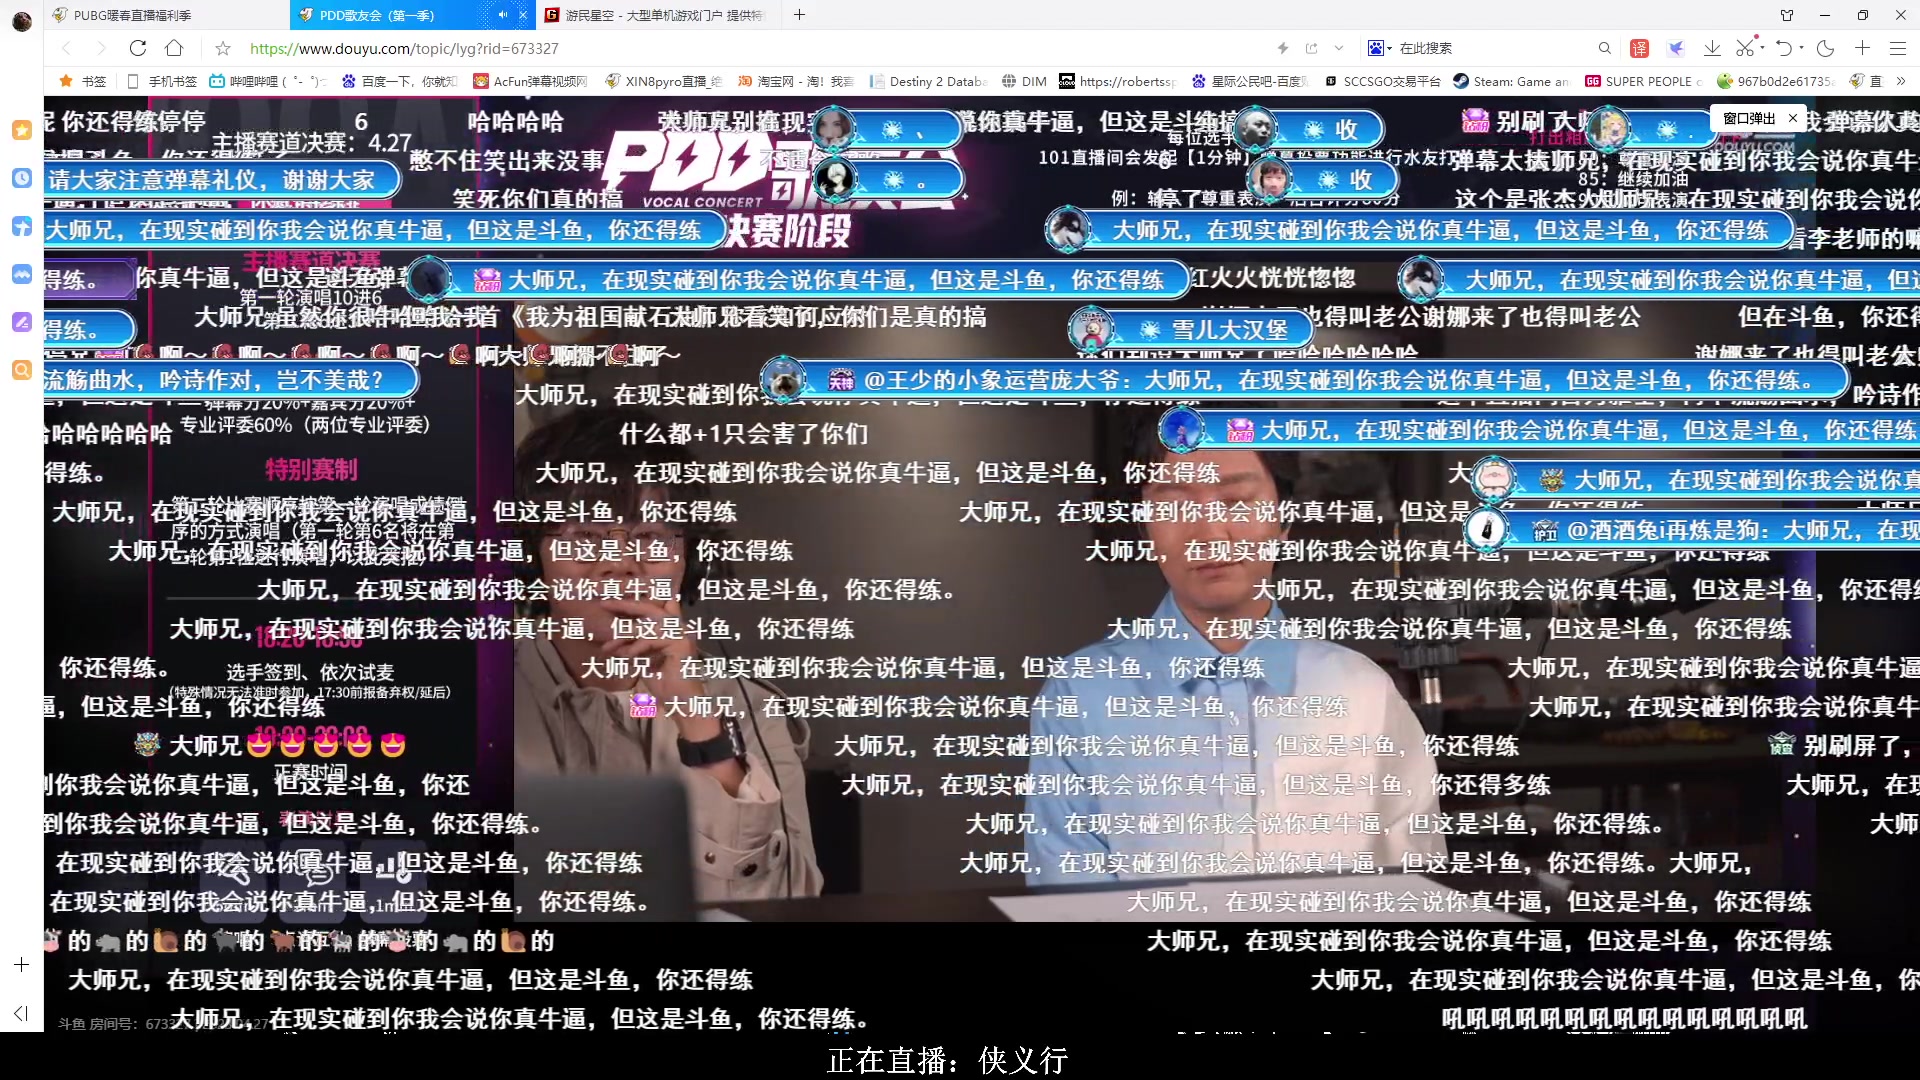Open the browser skin shirt icon

(1787, 15)
